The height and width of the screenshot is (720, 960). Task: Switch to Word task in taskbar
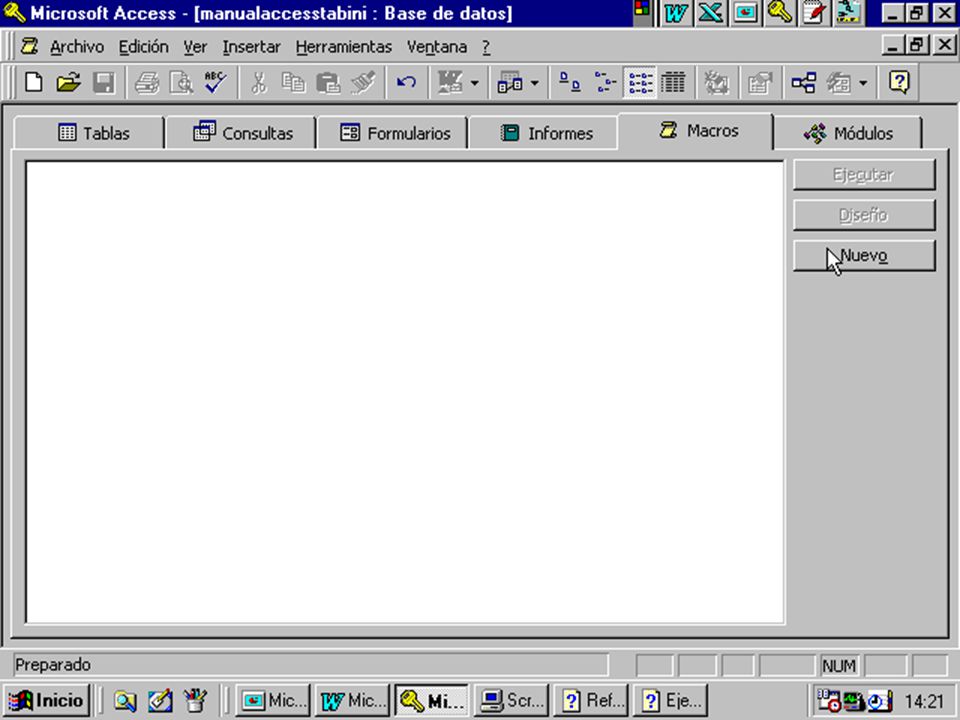352,700
